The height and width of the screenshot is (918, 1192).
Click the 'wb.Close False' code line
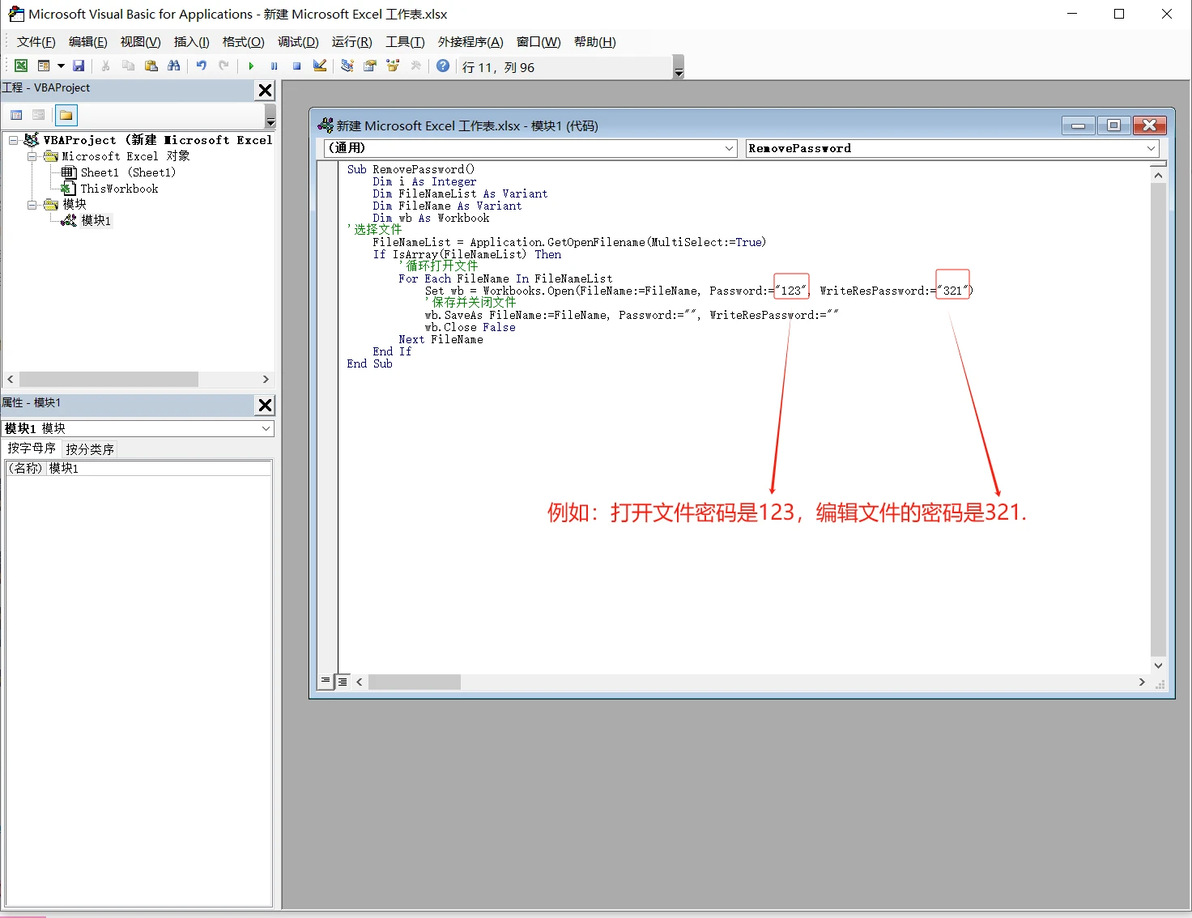click(x=470, y=328)
